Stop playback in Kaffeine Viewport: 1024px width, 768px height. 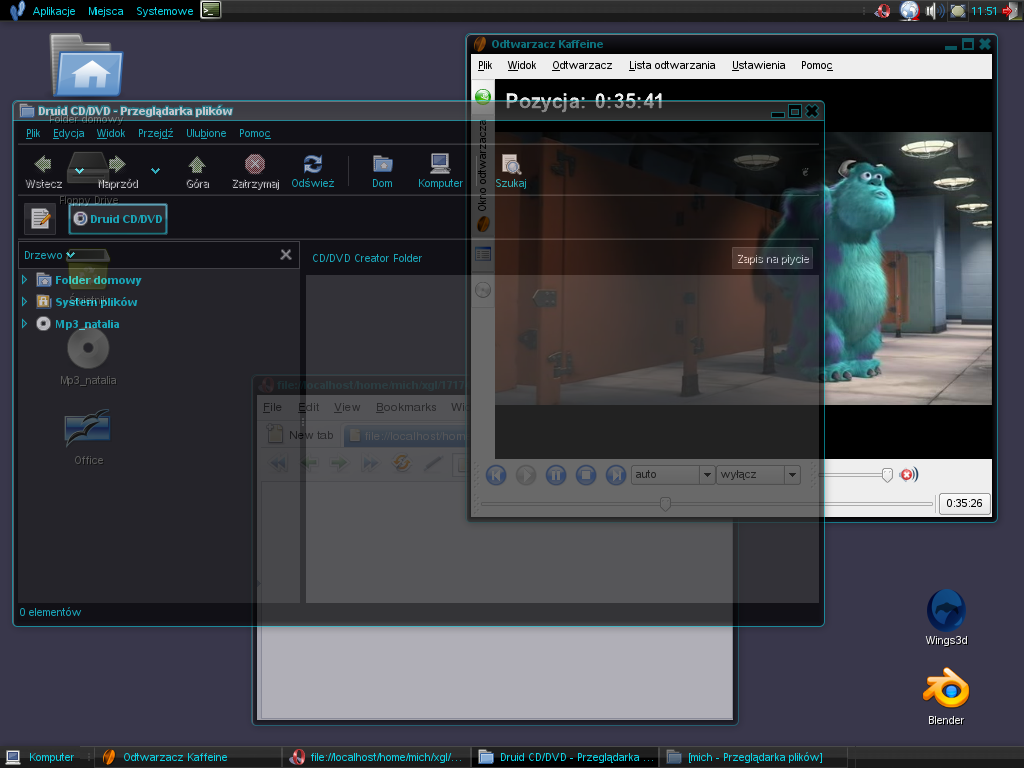(x=586, y=475)
